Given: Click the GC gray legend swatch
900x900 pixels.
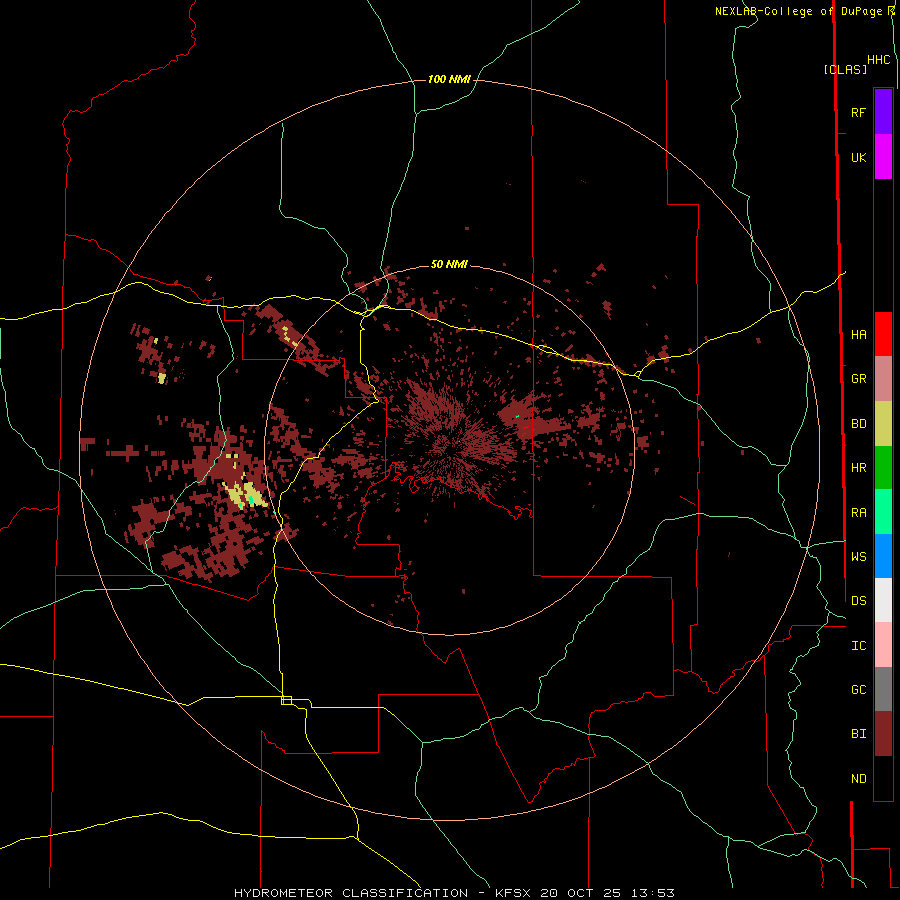Looking at the screenshot, I should 883,689.
